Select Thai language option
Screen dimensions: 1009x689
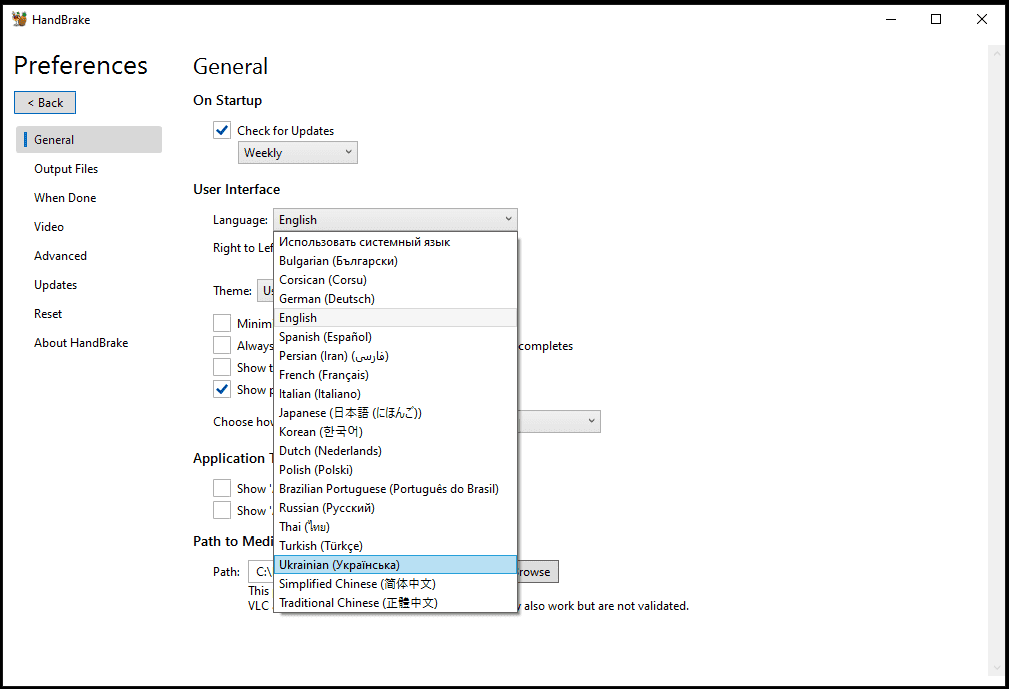395,526
